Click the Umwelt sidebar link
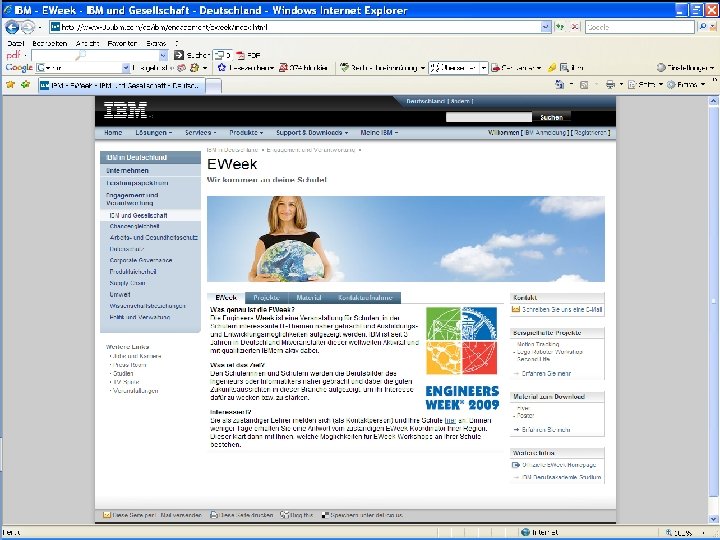 coord(120,294)
